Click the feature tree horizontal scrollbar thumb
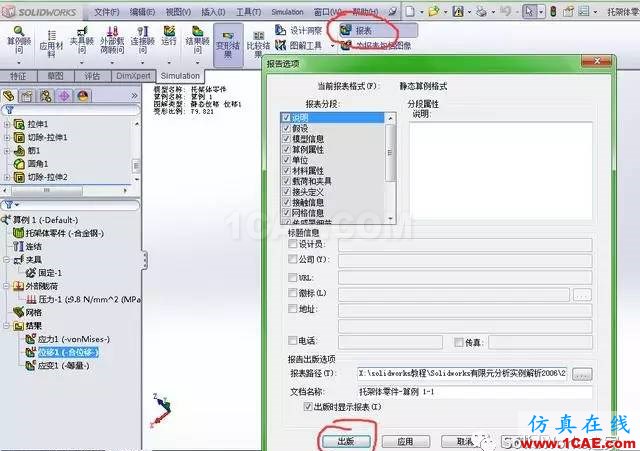This screenshot has height=451, width=640. pyautogui.click(x=47, y=191)
